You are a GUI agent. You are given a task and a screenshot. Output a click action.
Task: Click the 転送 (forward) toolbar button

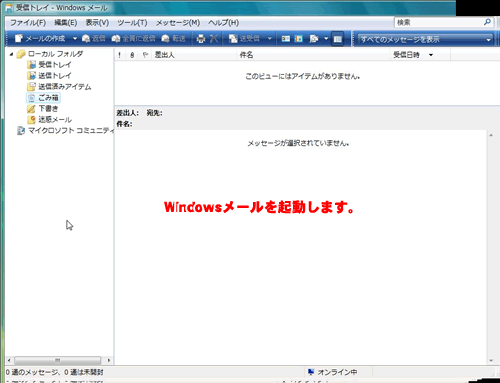click(x=173, y=39)
